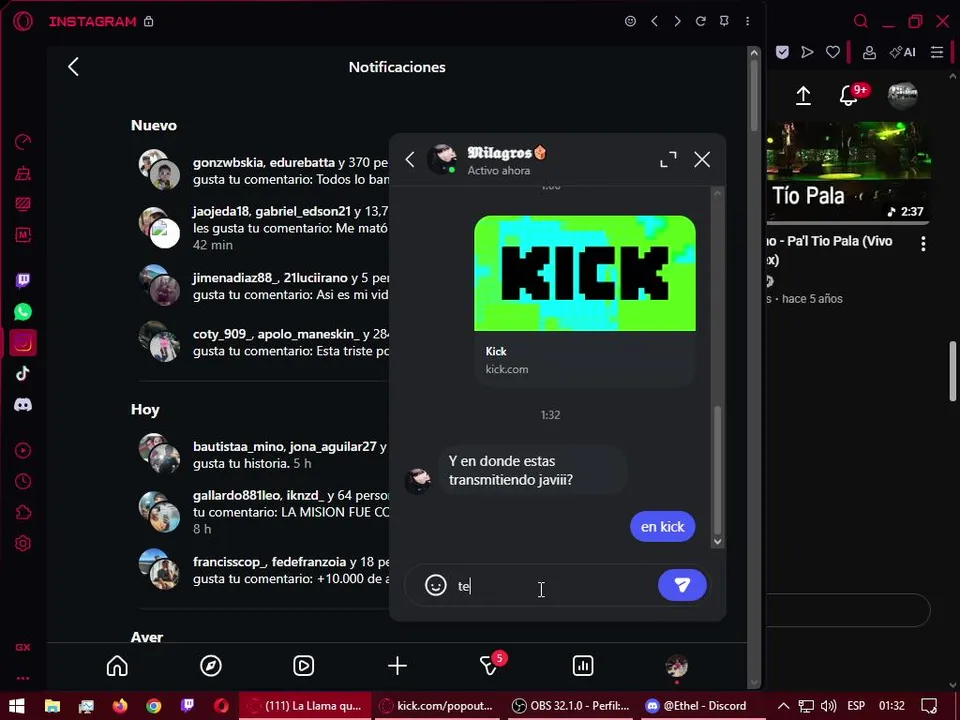
Task: Open francisscop_, fedefranzoia notification
Action: coord(263,570)
